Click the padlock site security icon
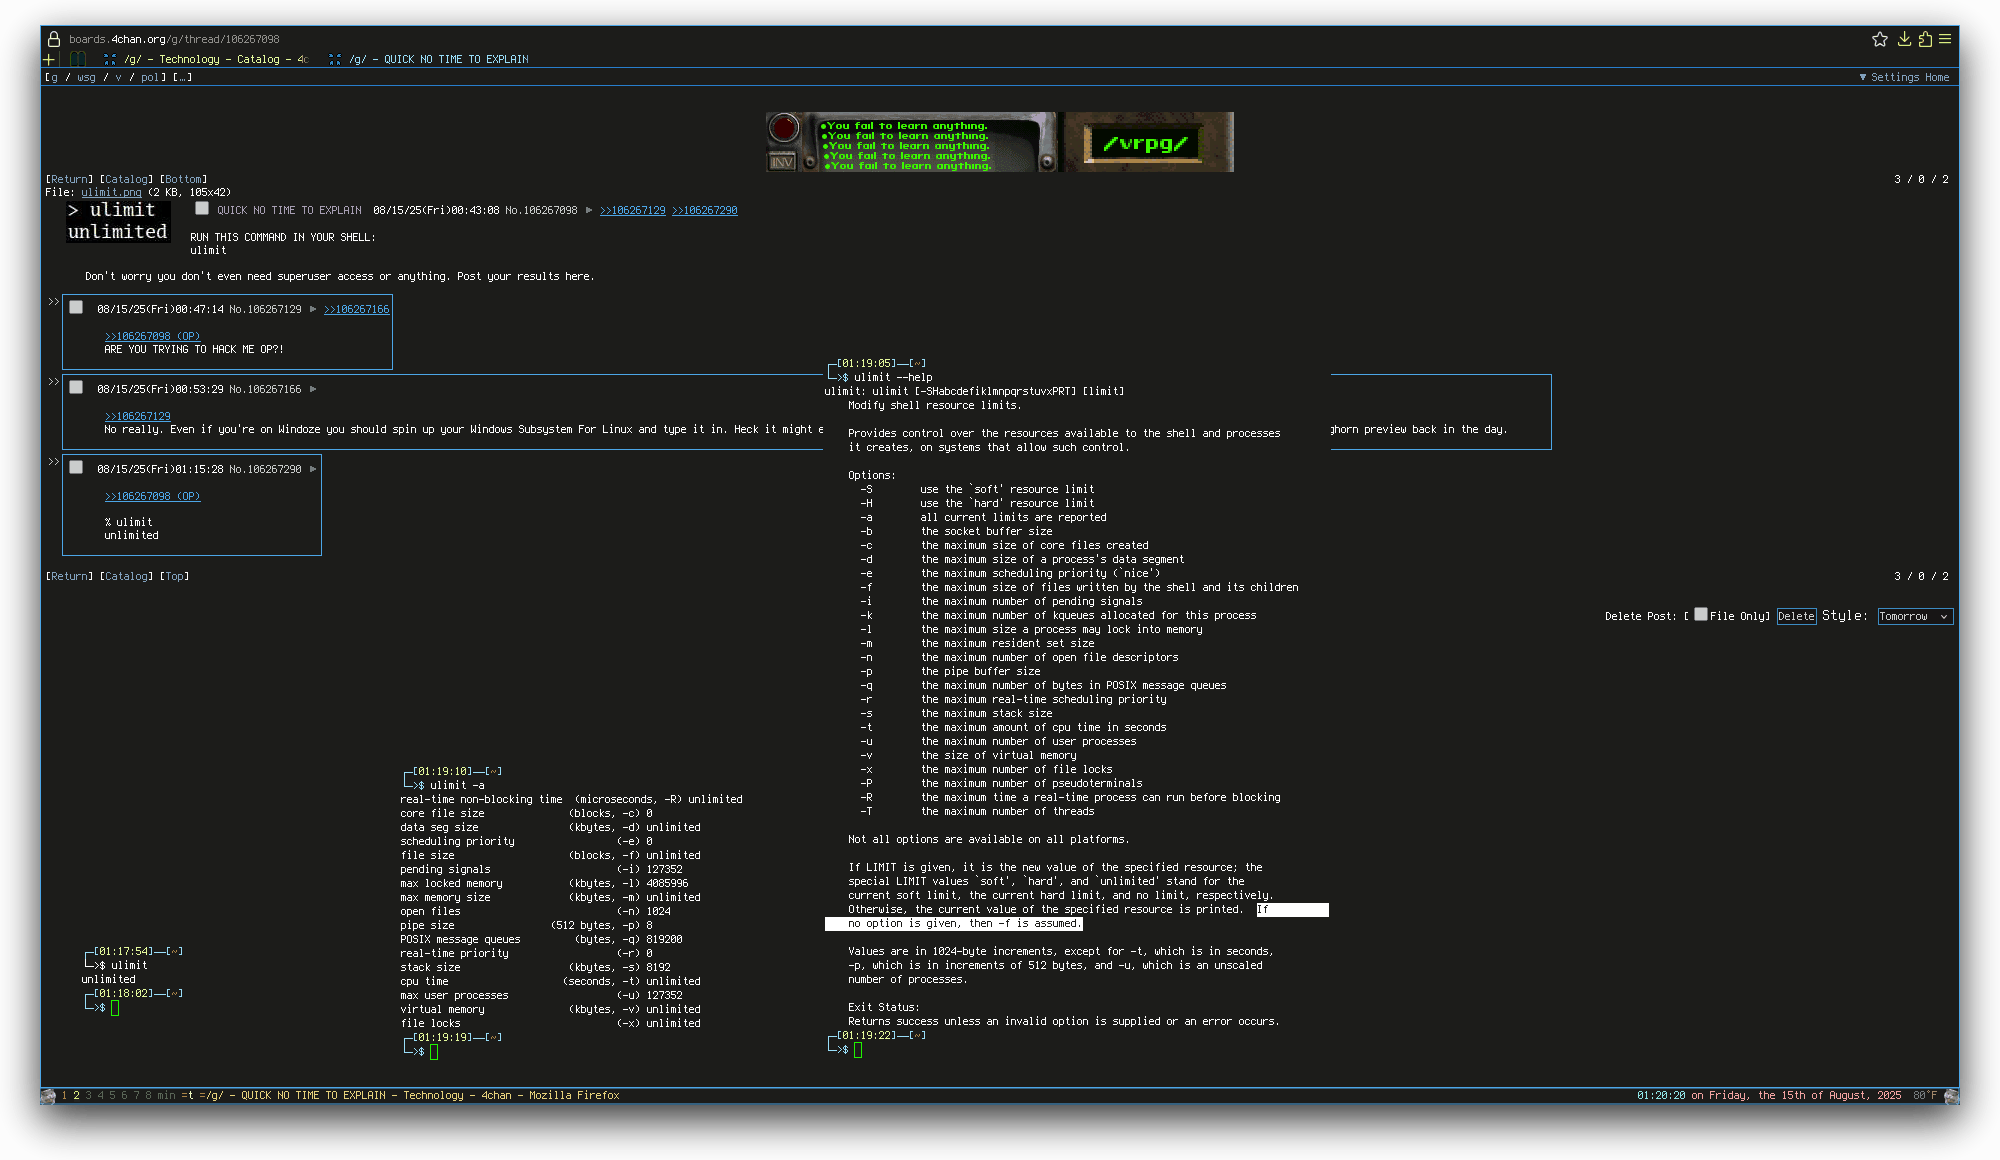Image resolution: width=2000 pixels, height=1160 pixels. [54, 39]
